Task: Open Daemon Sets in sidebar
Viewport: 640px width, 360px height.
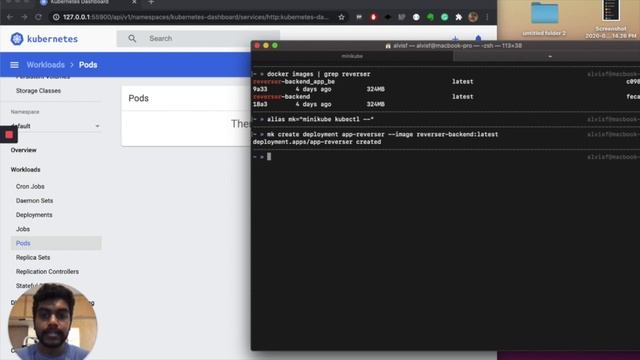Action: coord(34,201)
